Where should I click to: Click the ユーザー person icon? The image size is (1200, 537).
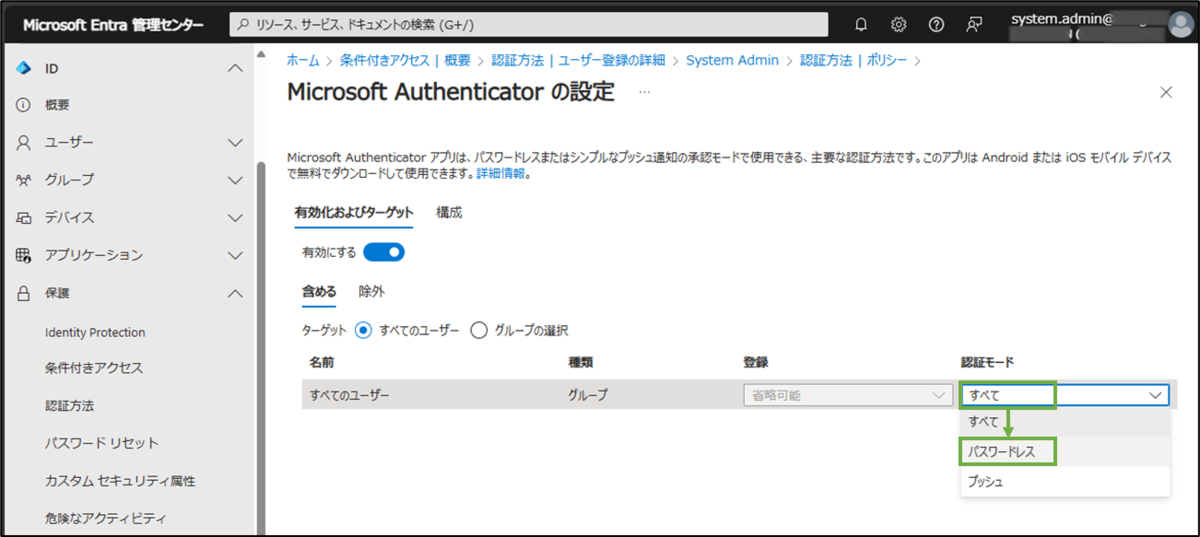[24, 143]
